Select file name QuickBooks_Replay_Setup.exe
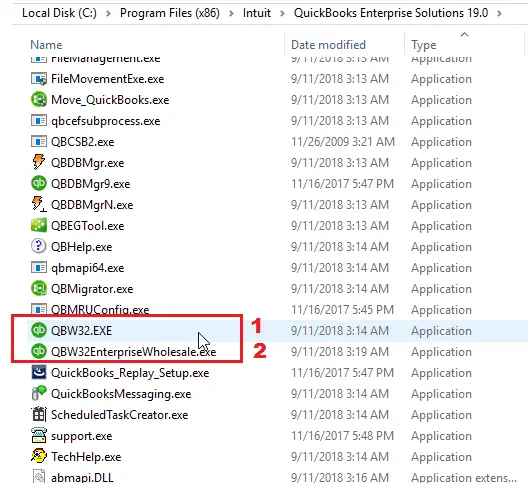The image size is (528, 490). [130, 373]
